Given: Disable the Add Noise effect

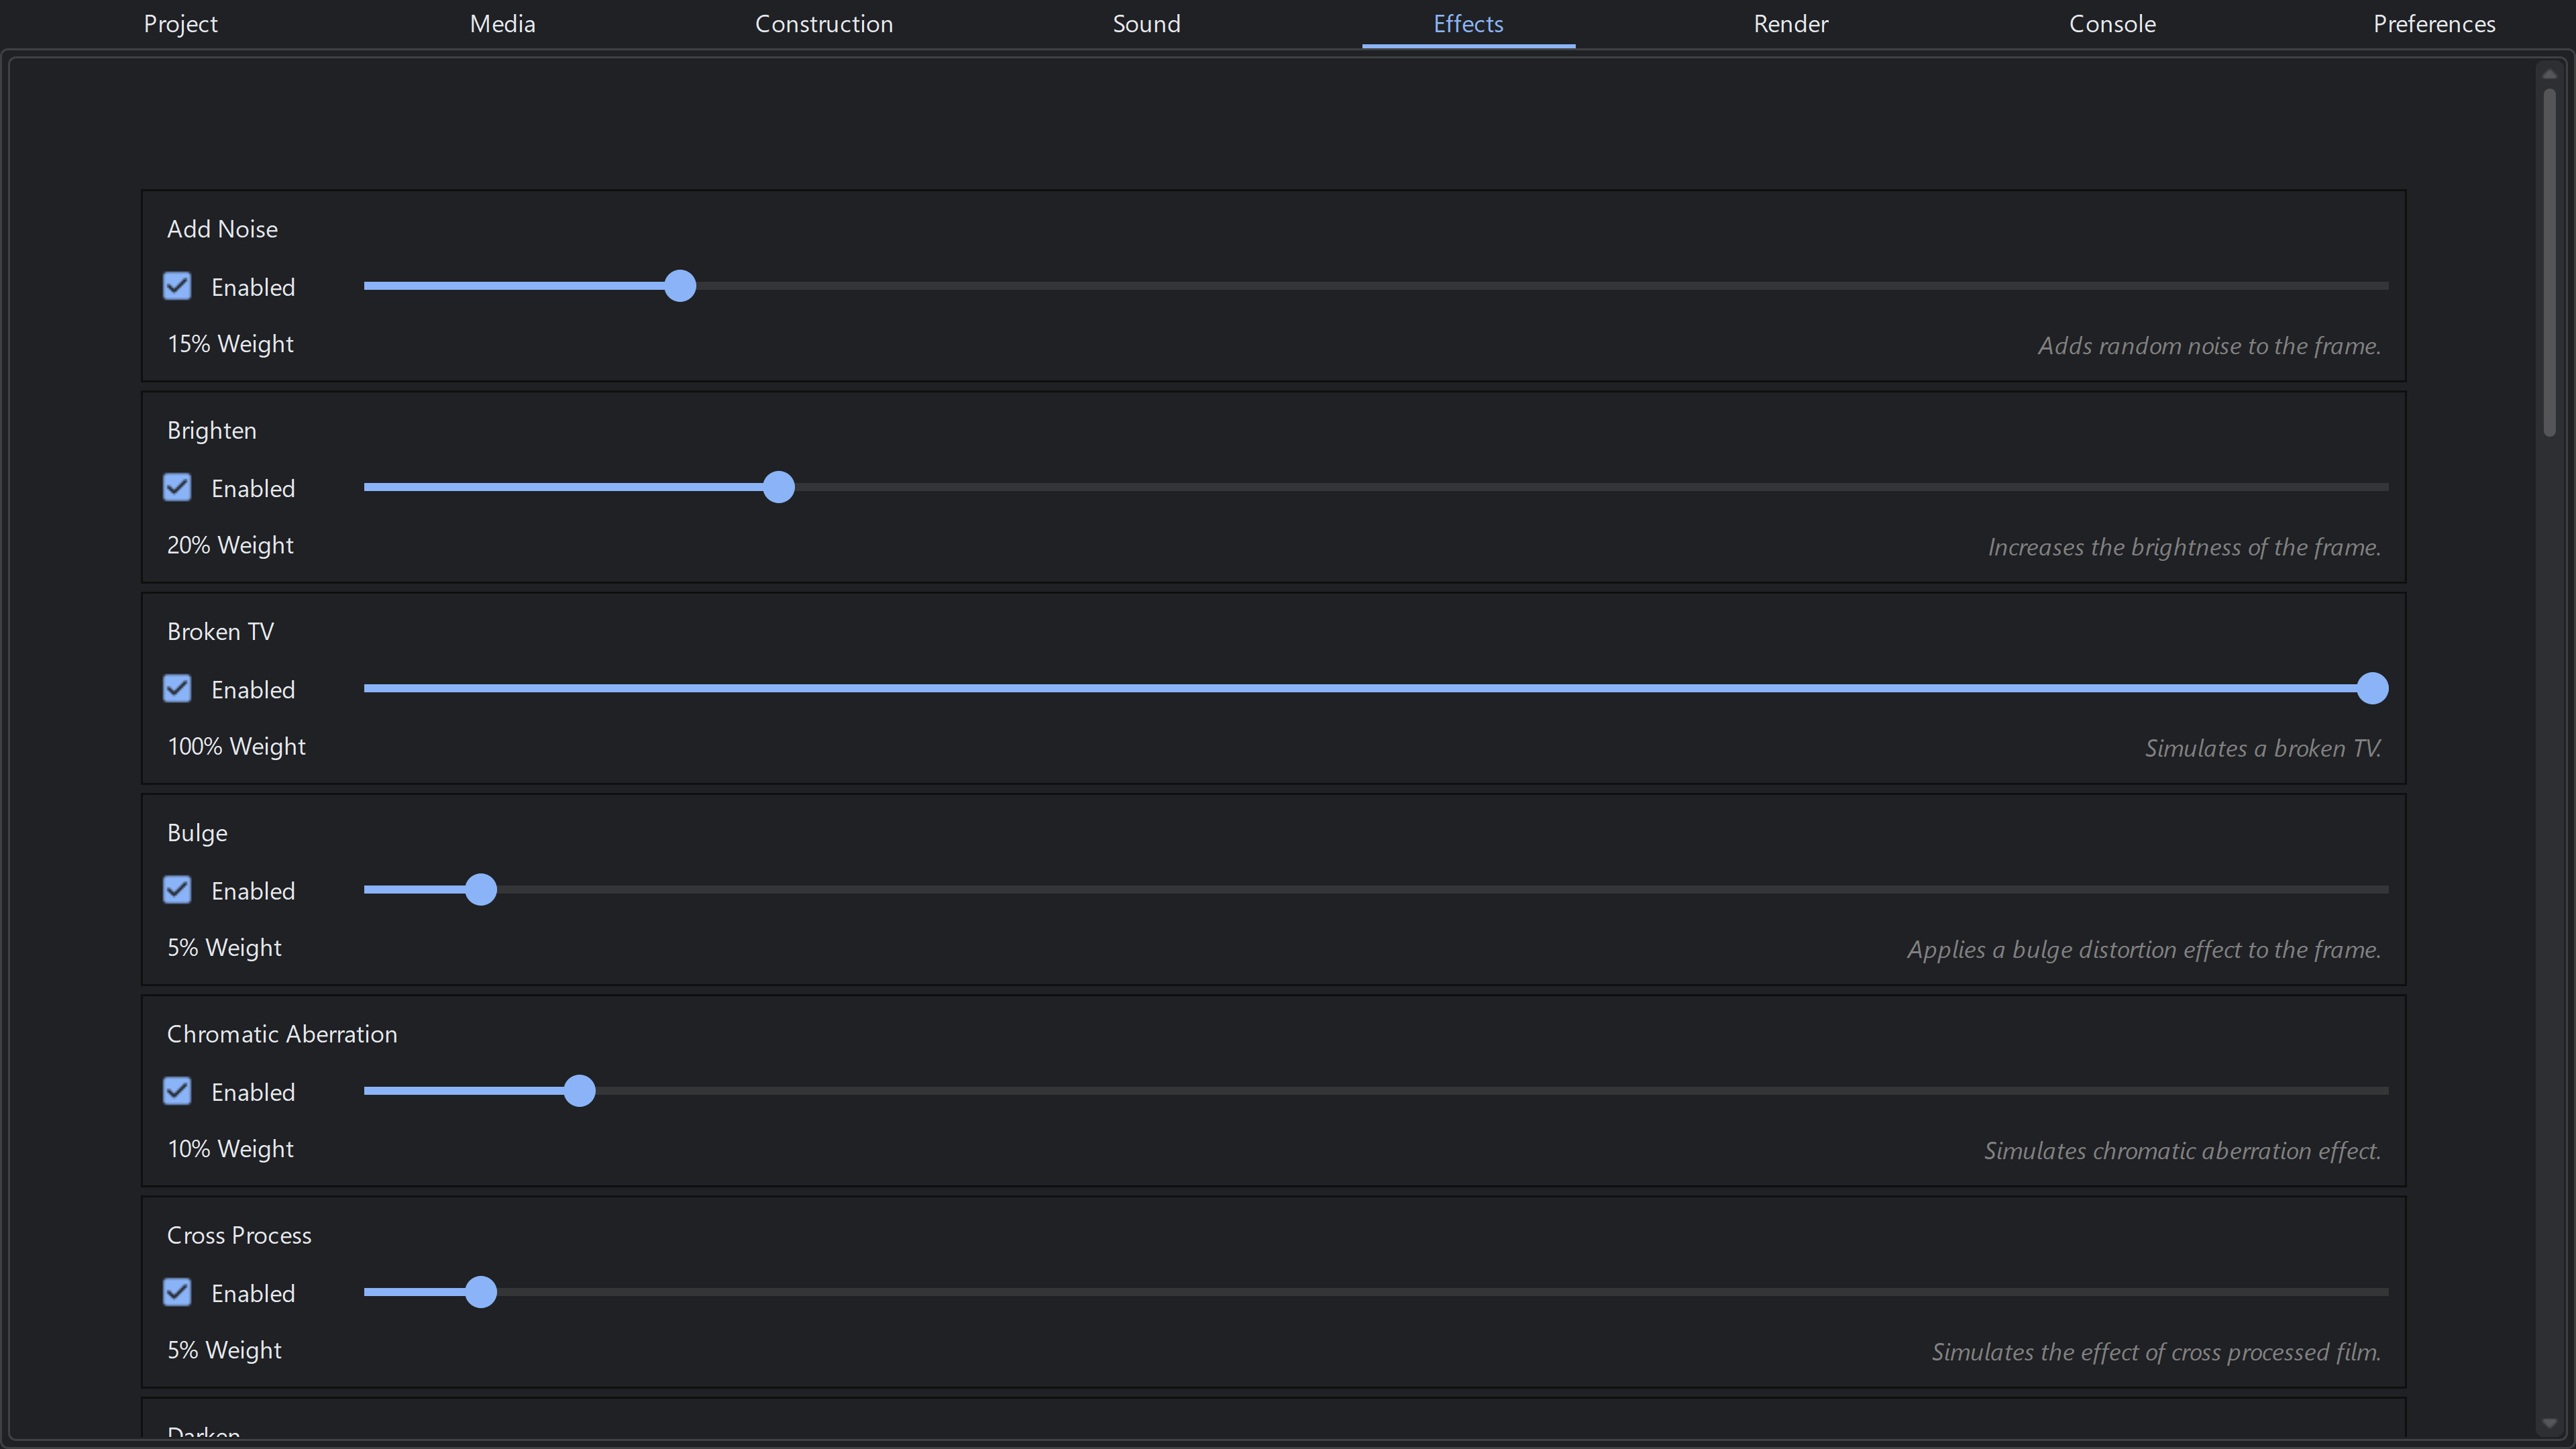Looking at the screenshot, I should pyautogui.click(x=177, y=286).
